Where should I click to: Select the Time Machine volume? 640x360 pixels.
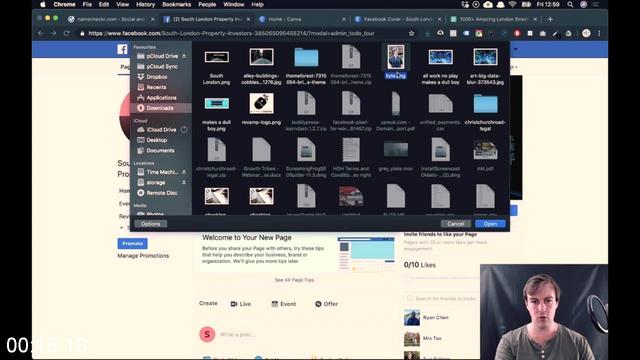[161, 172]
